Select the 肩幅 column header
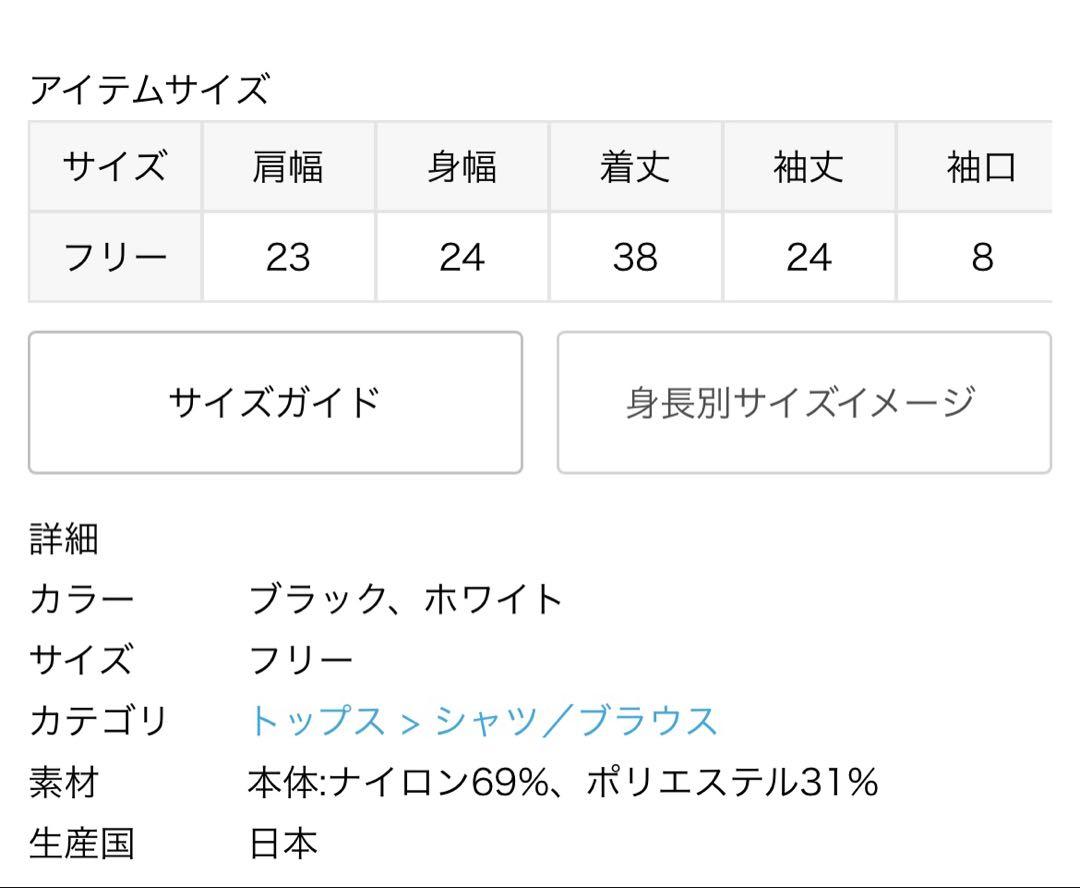1080x888 pixels. point(289,167)
